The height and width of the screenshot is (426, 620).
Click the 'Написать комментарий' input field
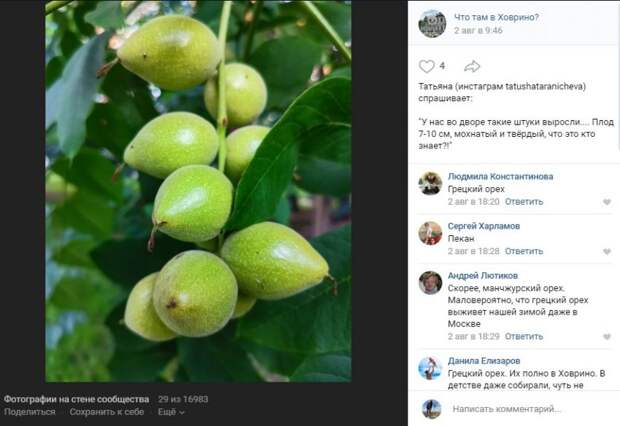tap(532, 409)
